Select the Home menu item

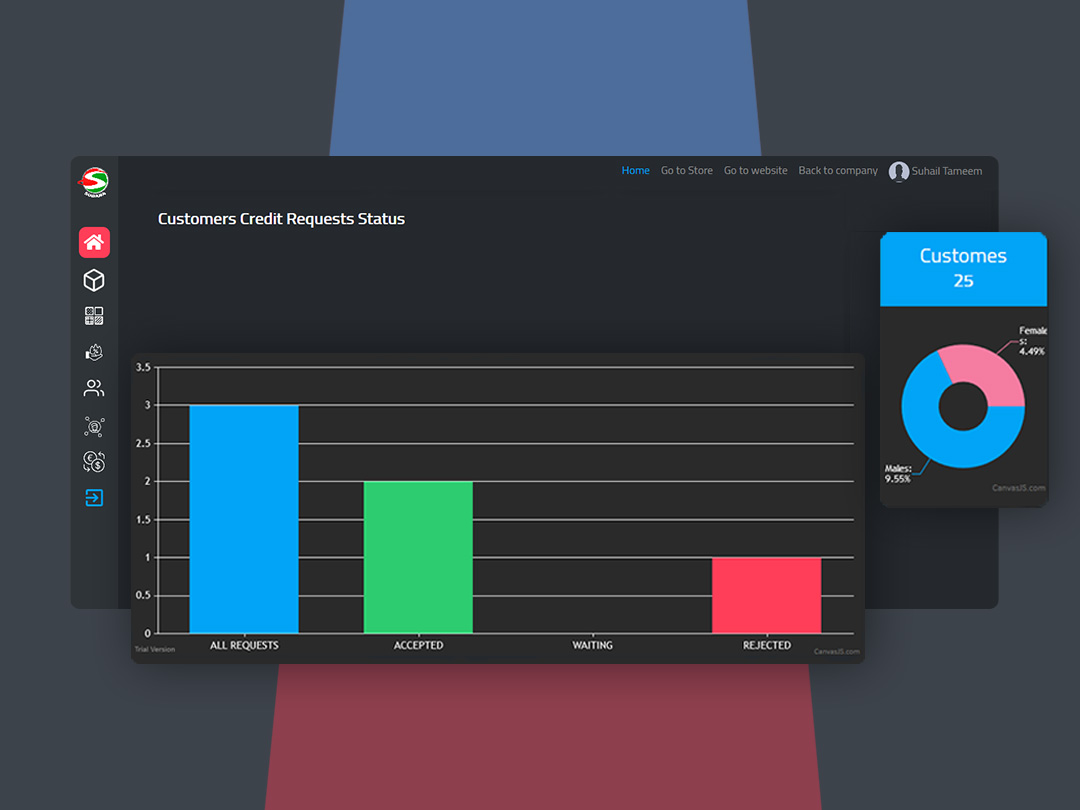635,171
